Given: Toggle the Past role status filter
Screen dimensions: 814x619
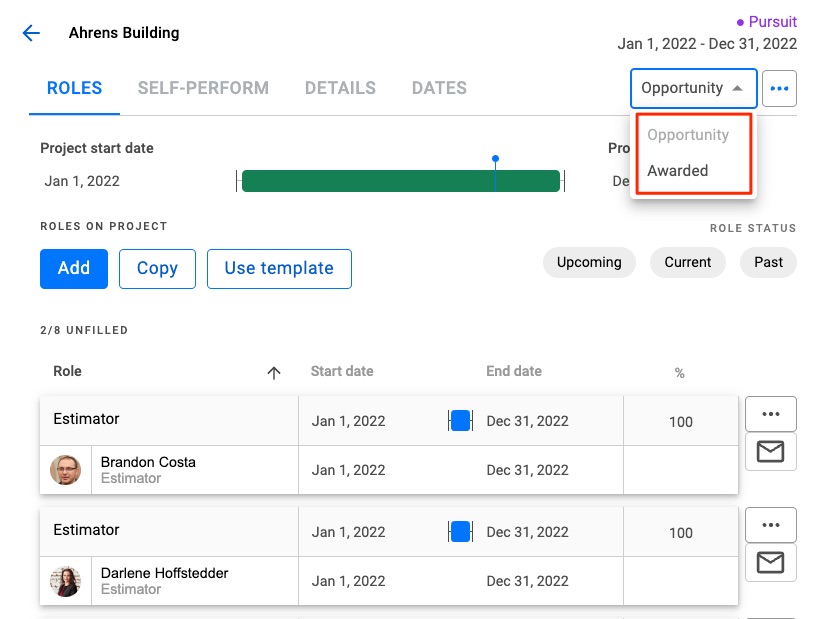Looking at the screenshot, I should [x=768, y=262].
